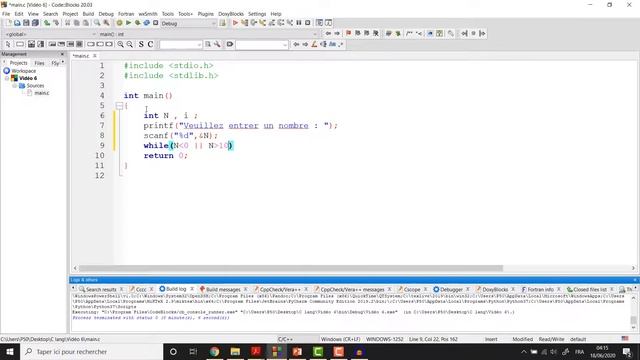640x360 pixels.
Task: Open the <global> scope dropdown
Action: click(x=50, y=34)
